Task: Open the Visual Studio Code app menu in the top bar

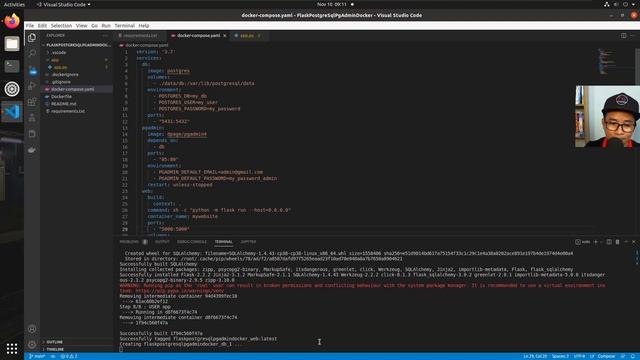Action: (64, 4)
